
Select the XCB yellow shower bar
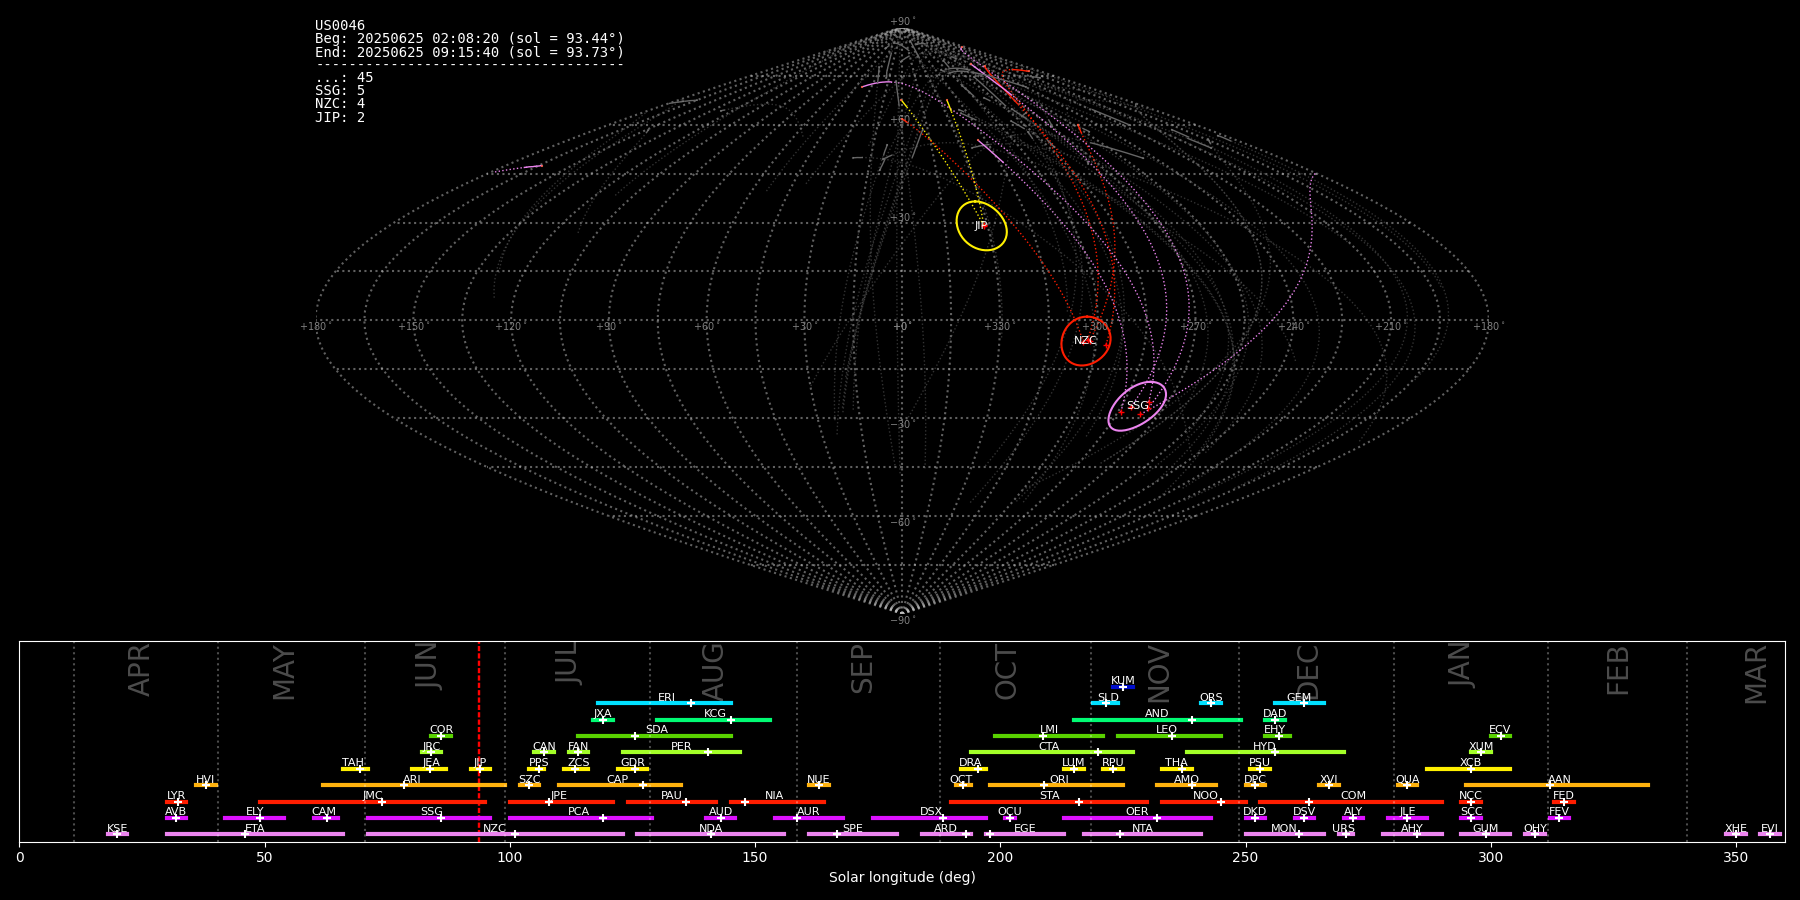tap(1468, 769)
